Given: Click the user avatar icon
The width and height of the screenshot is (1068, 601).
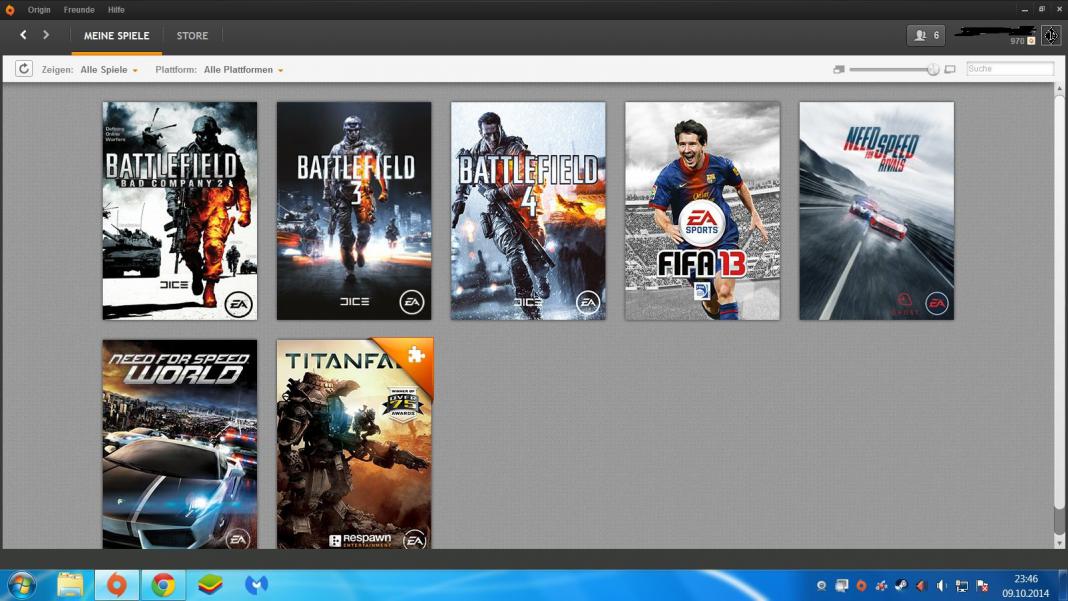Looking at the screenshot, I should point(1050,35).
